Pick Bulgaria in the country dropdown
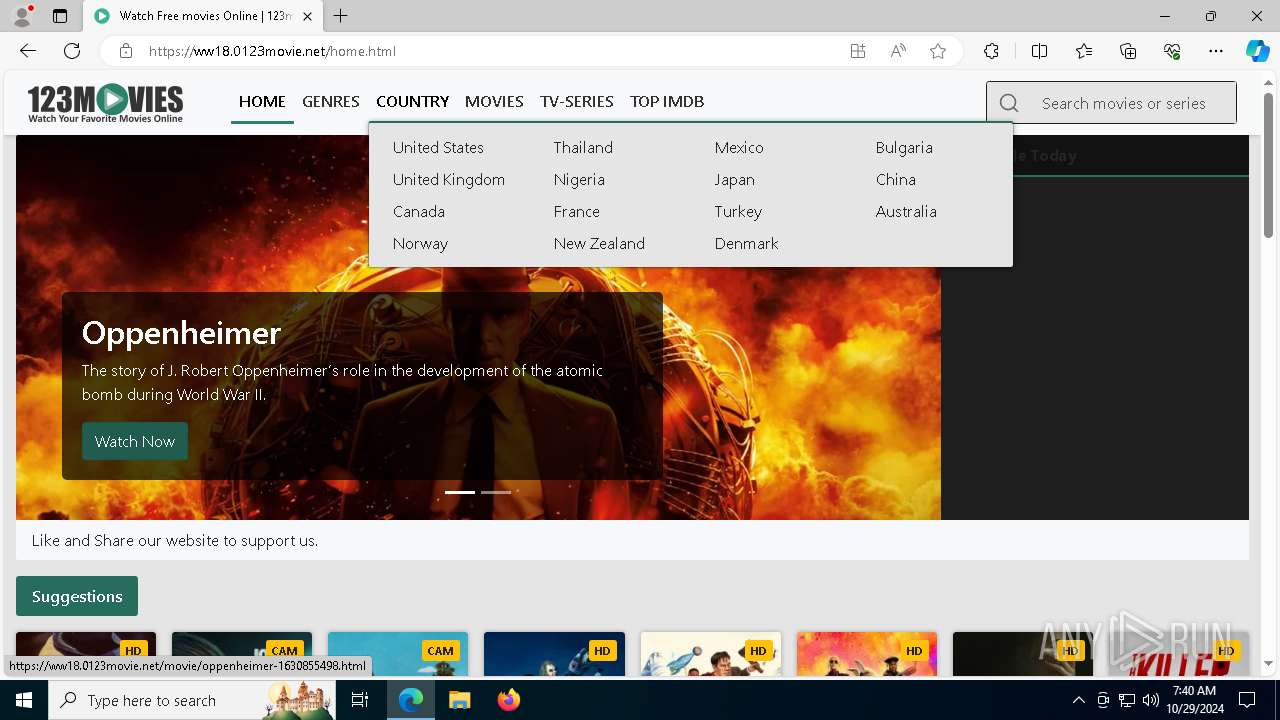The width and height of the screenshot is (1280, 720). coord(904,147)
